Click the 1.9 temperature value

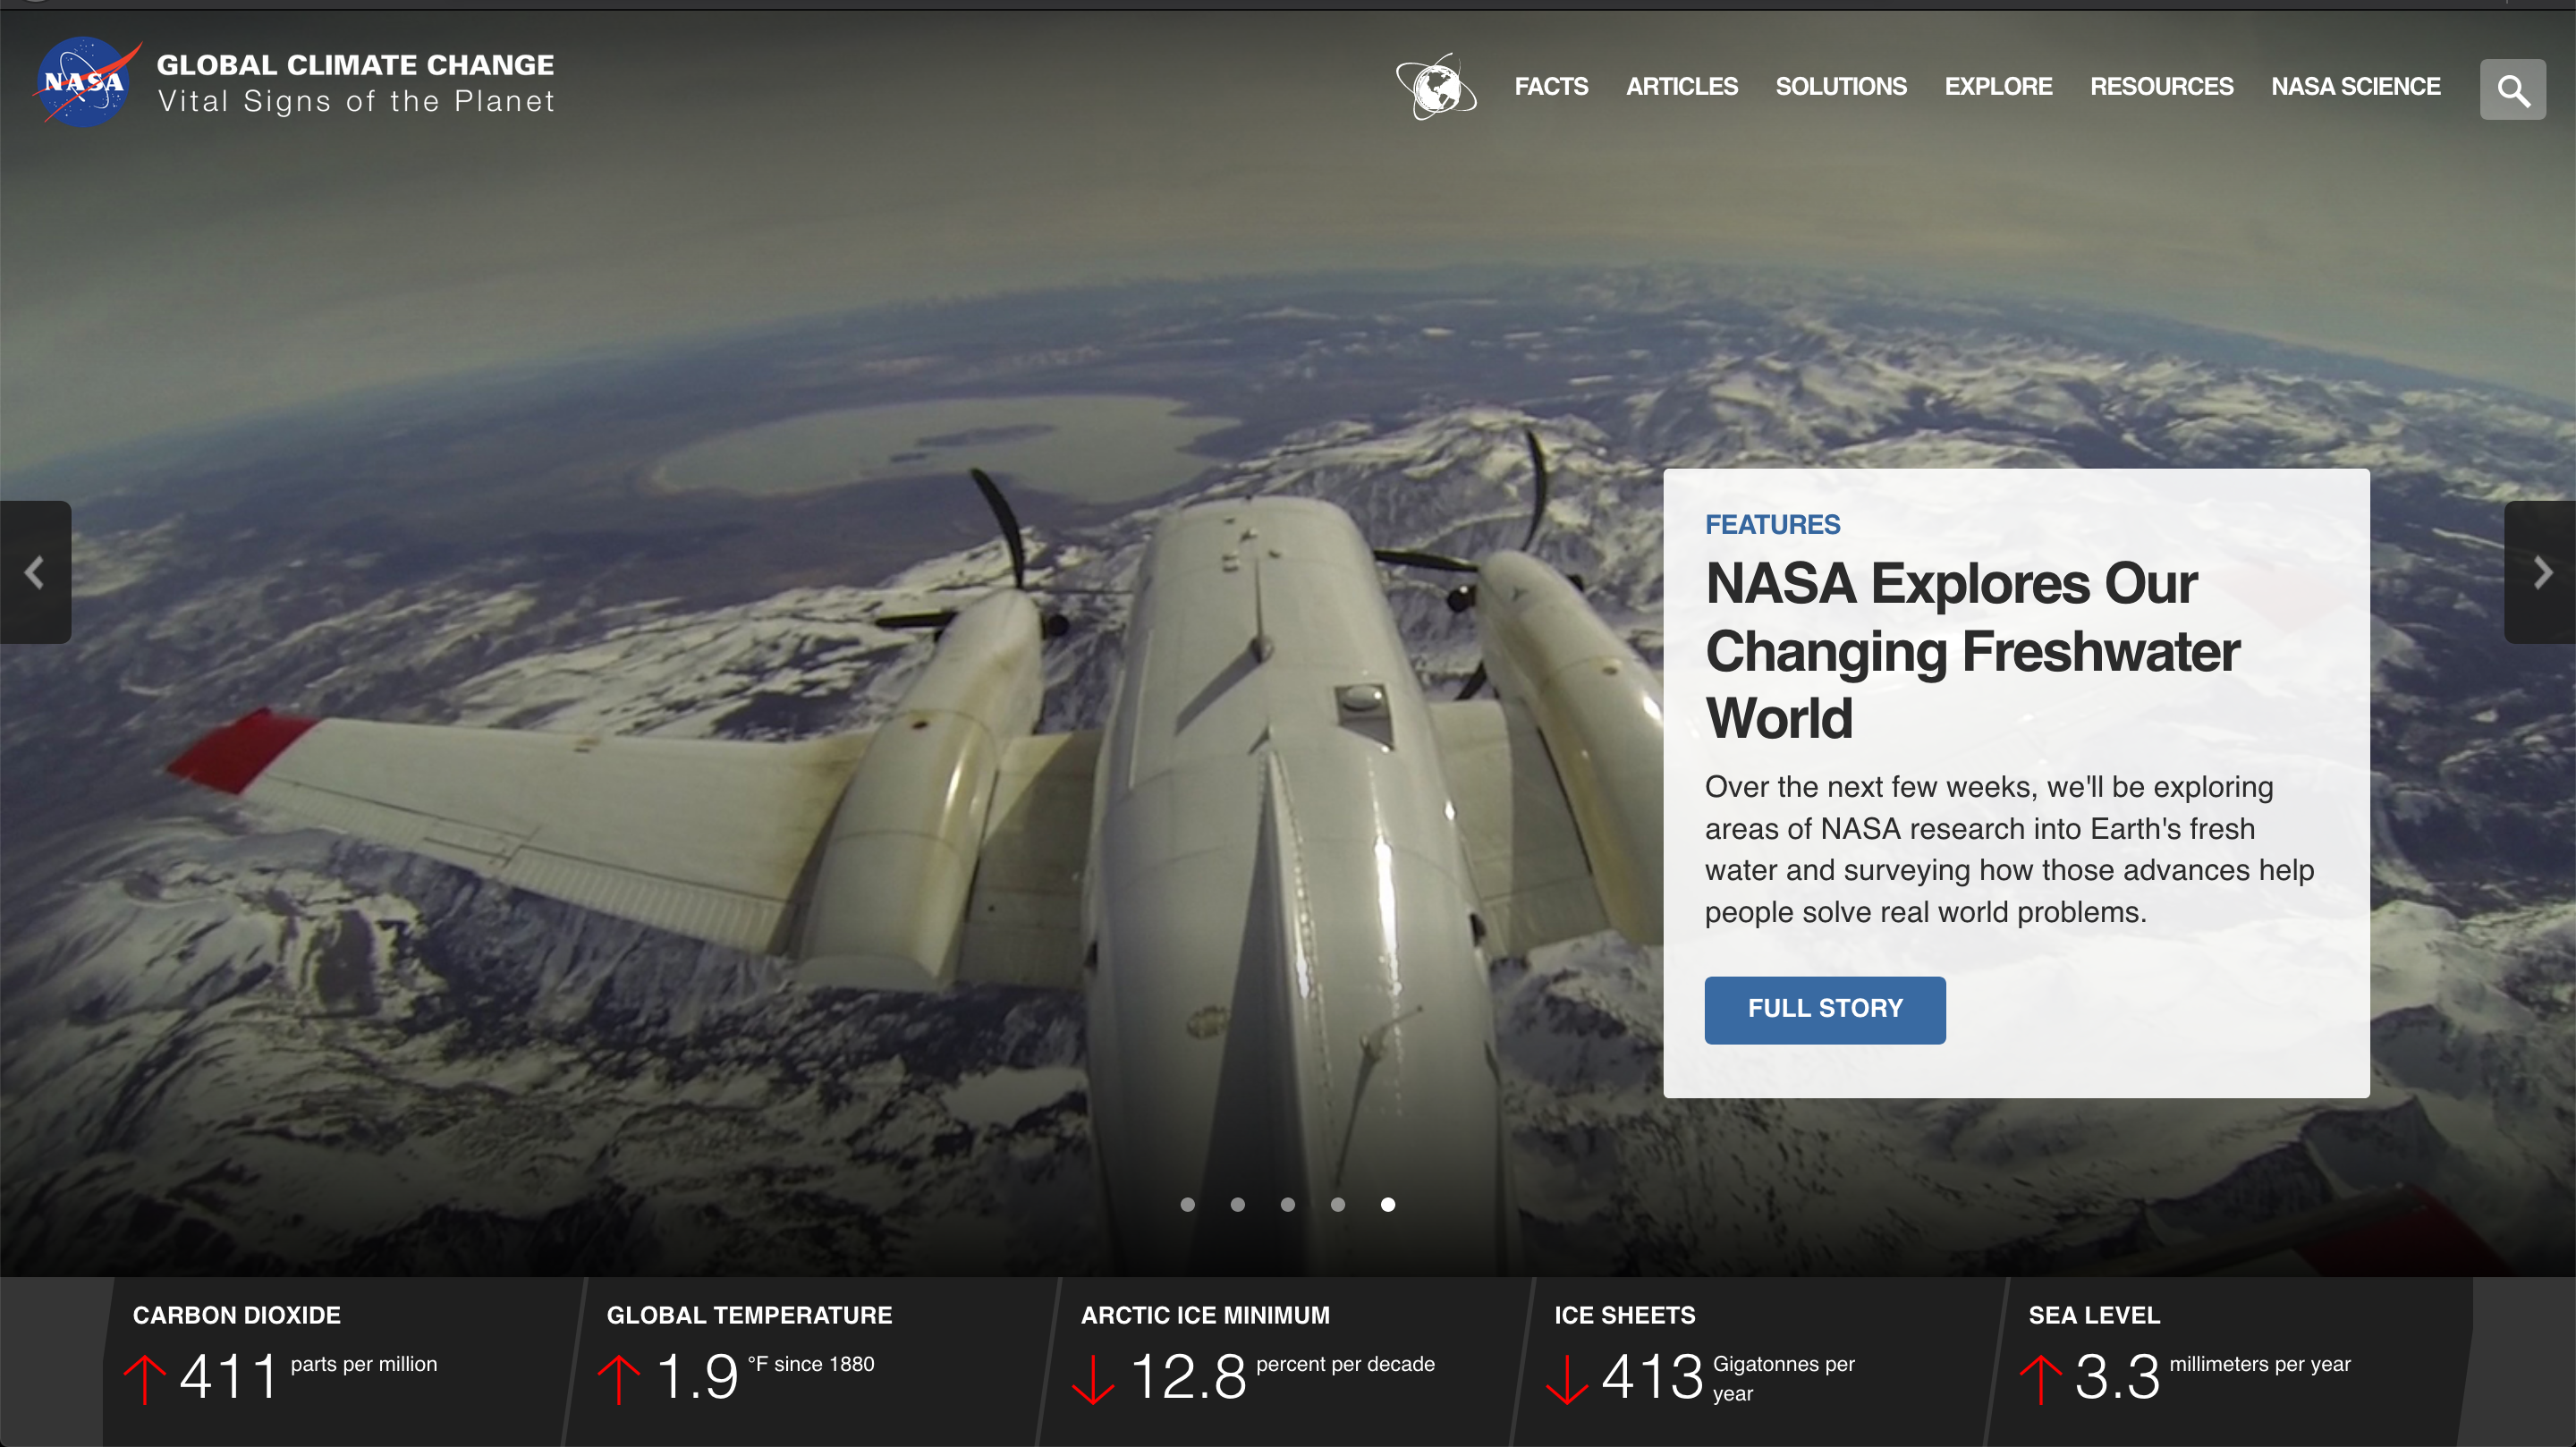click(x=697, y=1377)
